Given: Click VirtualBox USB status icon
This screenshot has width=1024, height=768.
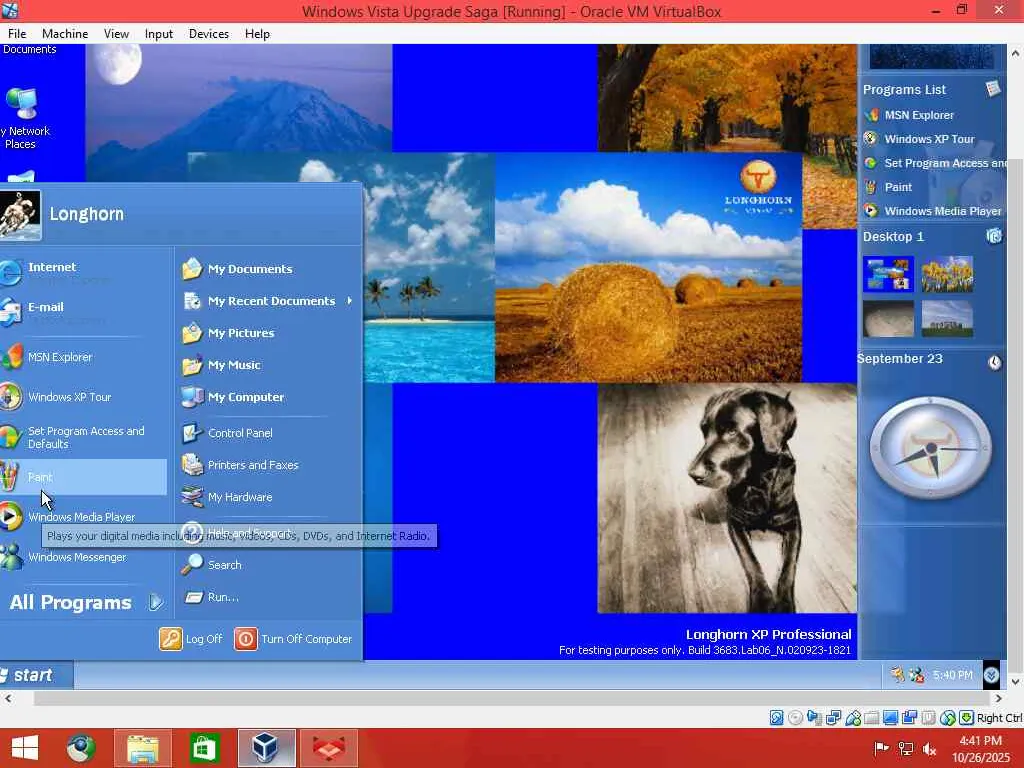Looking at the screenshot, I should tap(852, 718).
